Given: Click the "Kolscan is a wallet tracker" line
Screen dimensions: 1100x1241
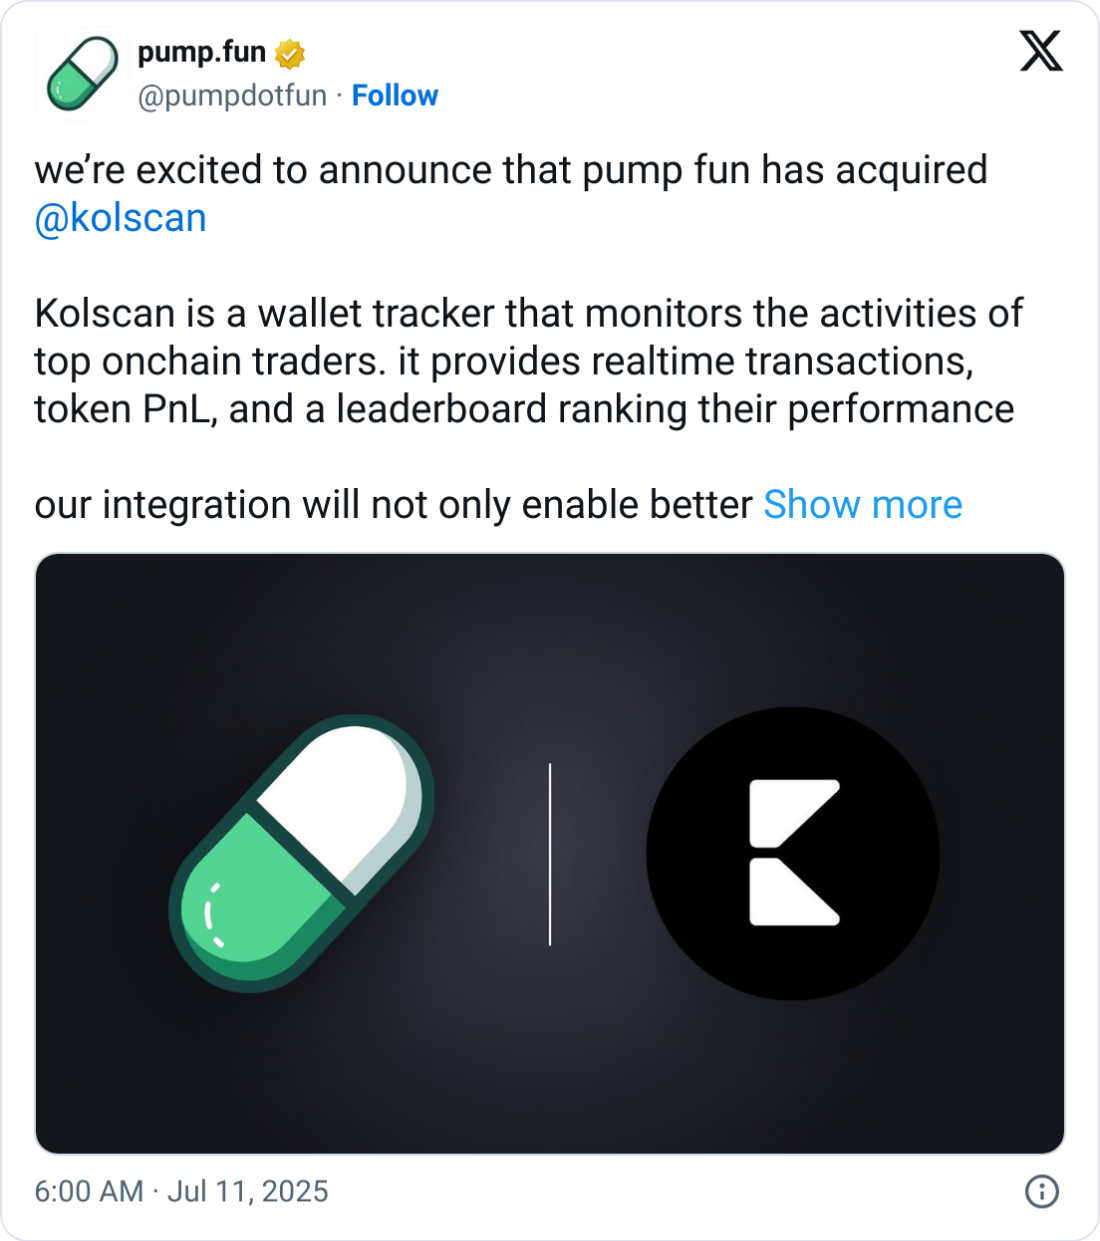Looking at the screenshot, I should tap(528, 314).
